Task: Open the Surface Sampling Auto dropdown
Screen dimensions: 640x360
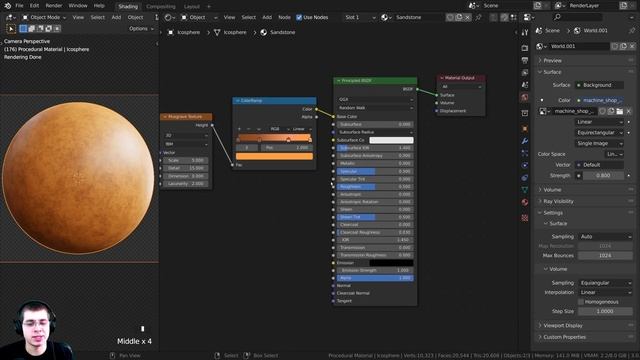Action: click(x=605, y=237)
